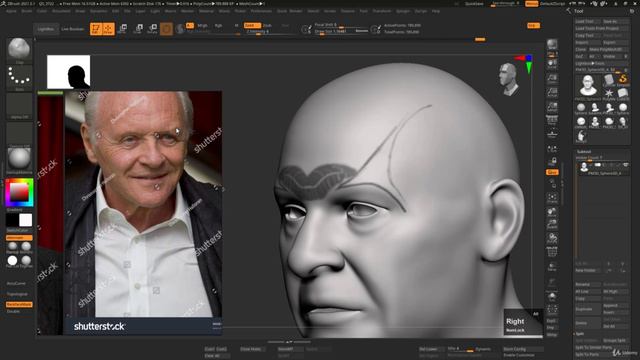Open the current material sphere
Viewport: 640px width, 360px height.
pos(19,160)
